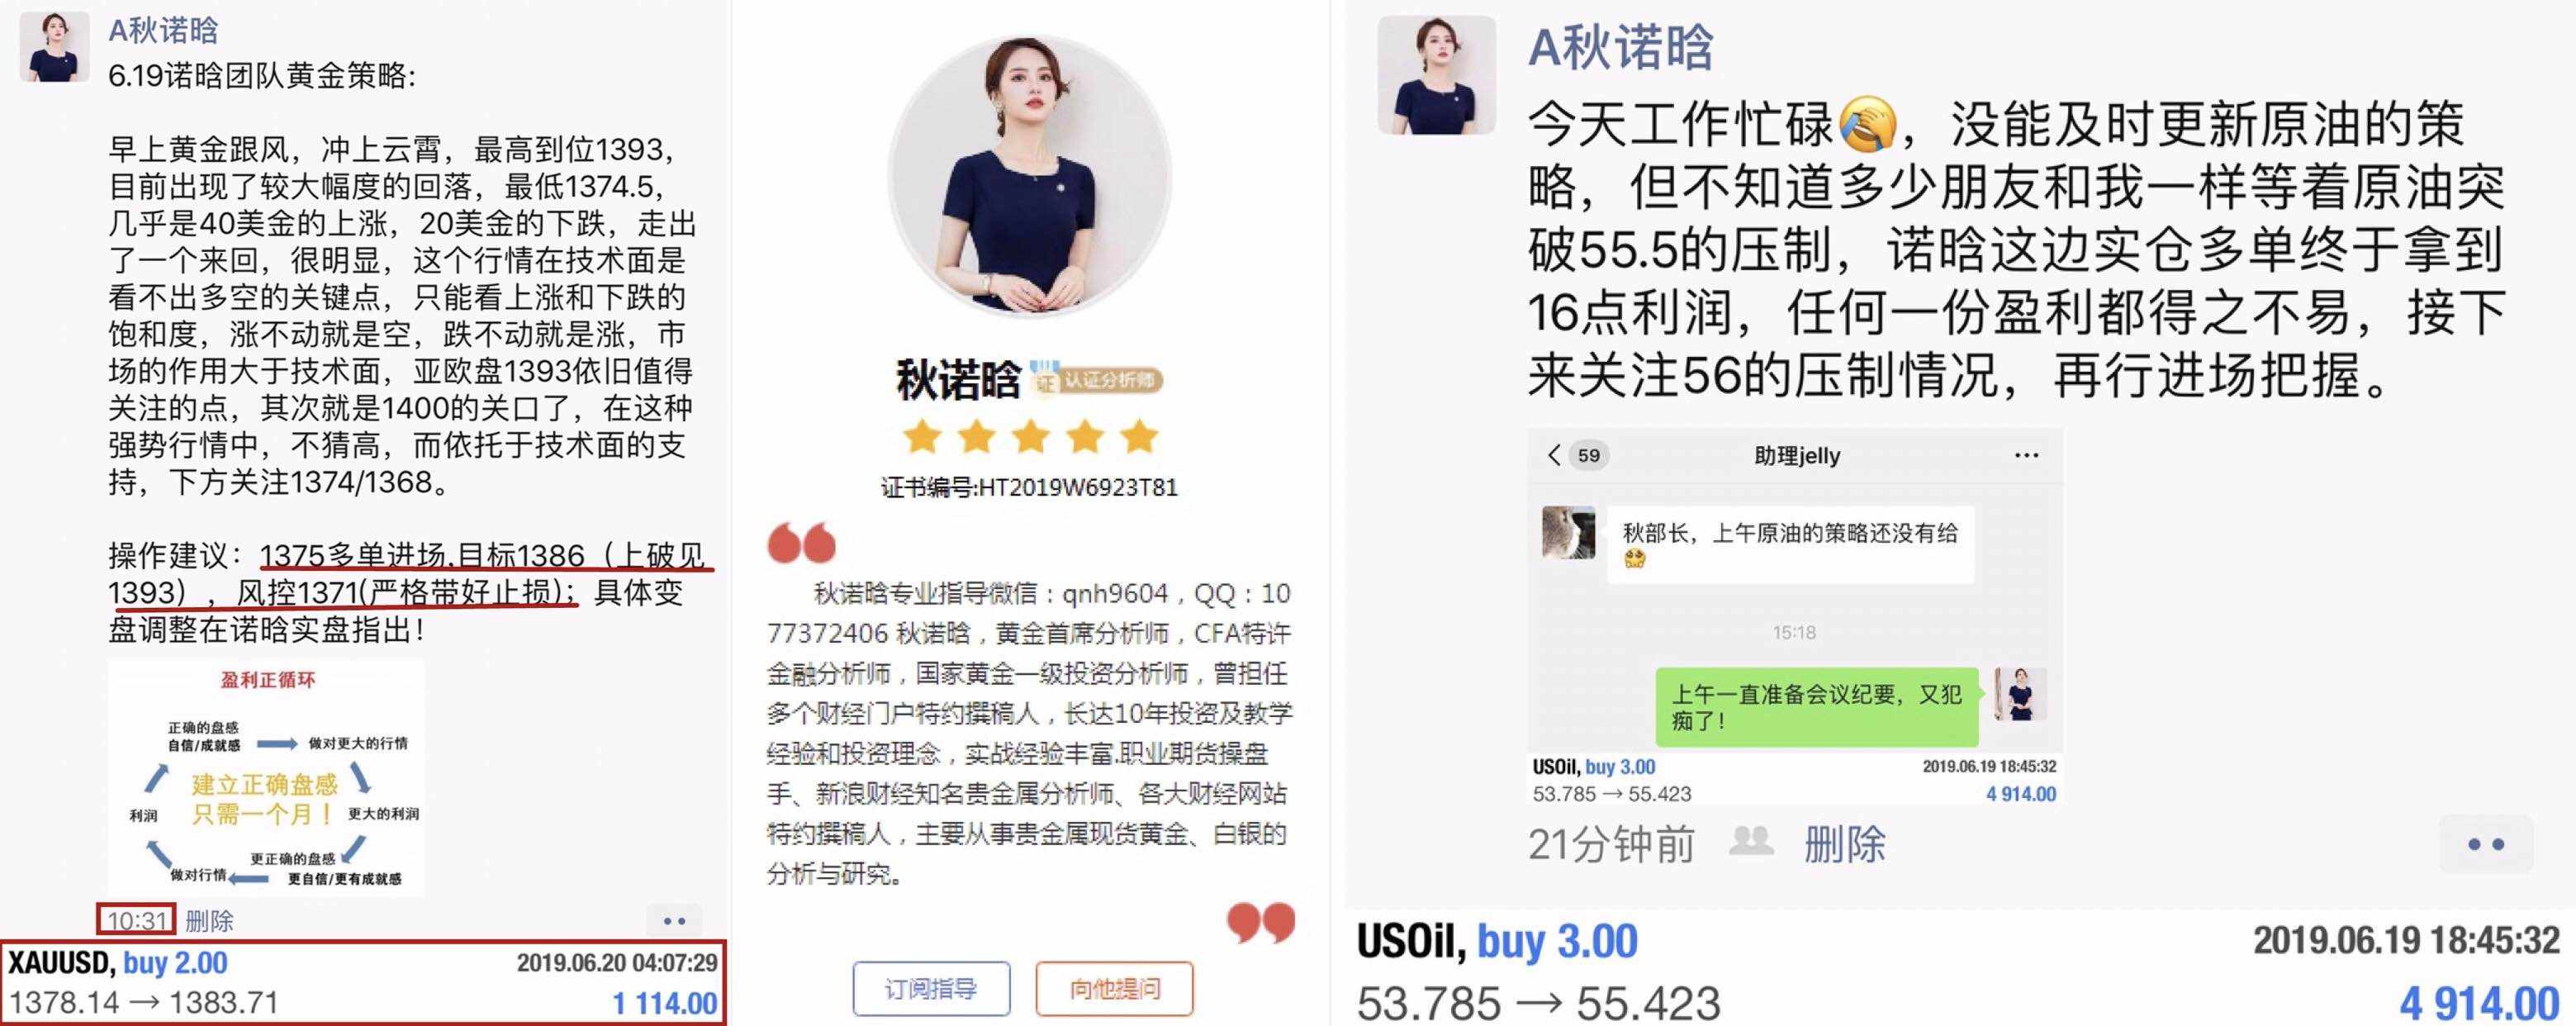Click the five-star rating row
Screen dimensions: 2576x1026
(1029, 437)
